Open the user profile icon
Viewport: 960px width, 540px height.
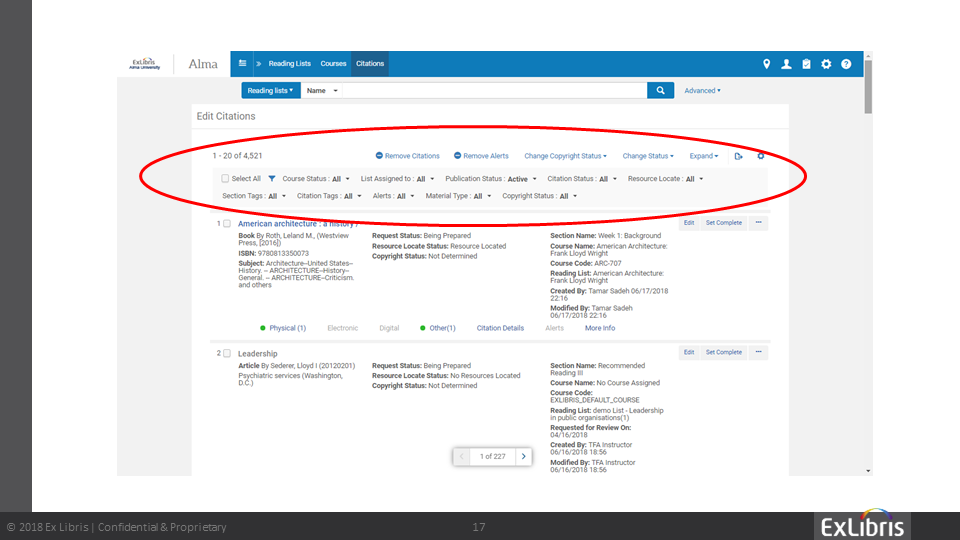tap(787, 64)
